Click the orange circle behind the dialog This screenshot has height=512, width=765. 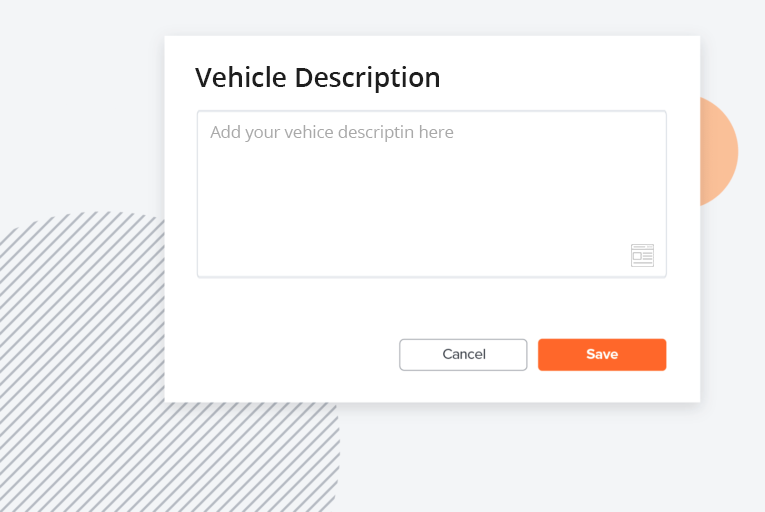(x=719, y=151)
